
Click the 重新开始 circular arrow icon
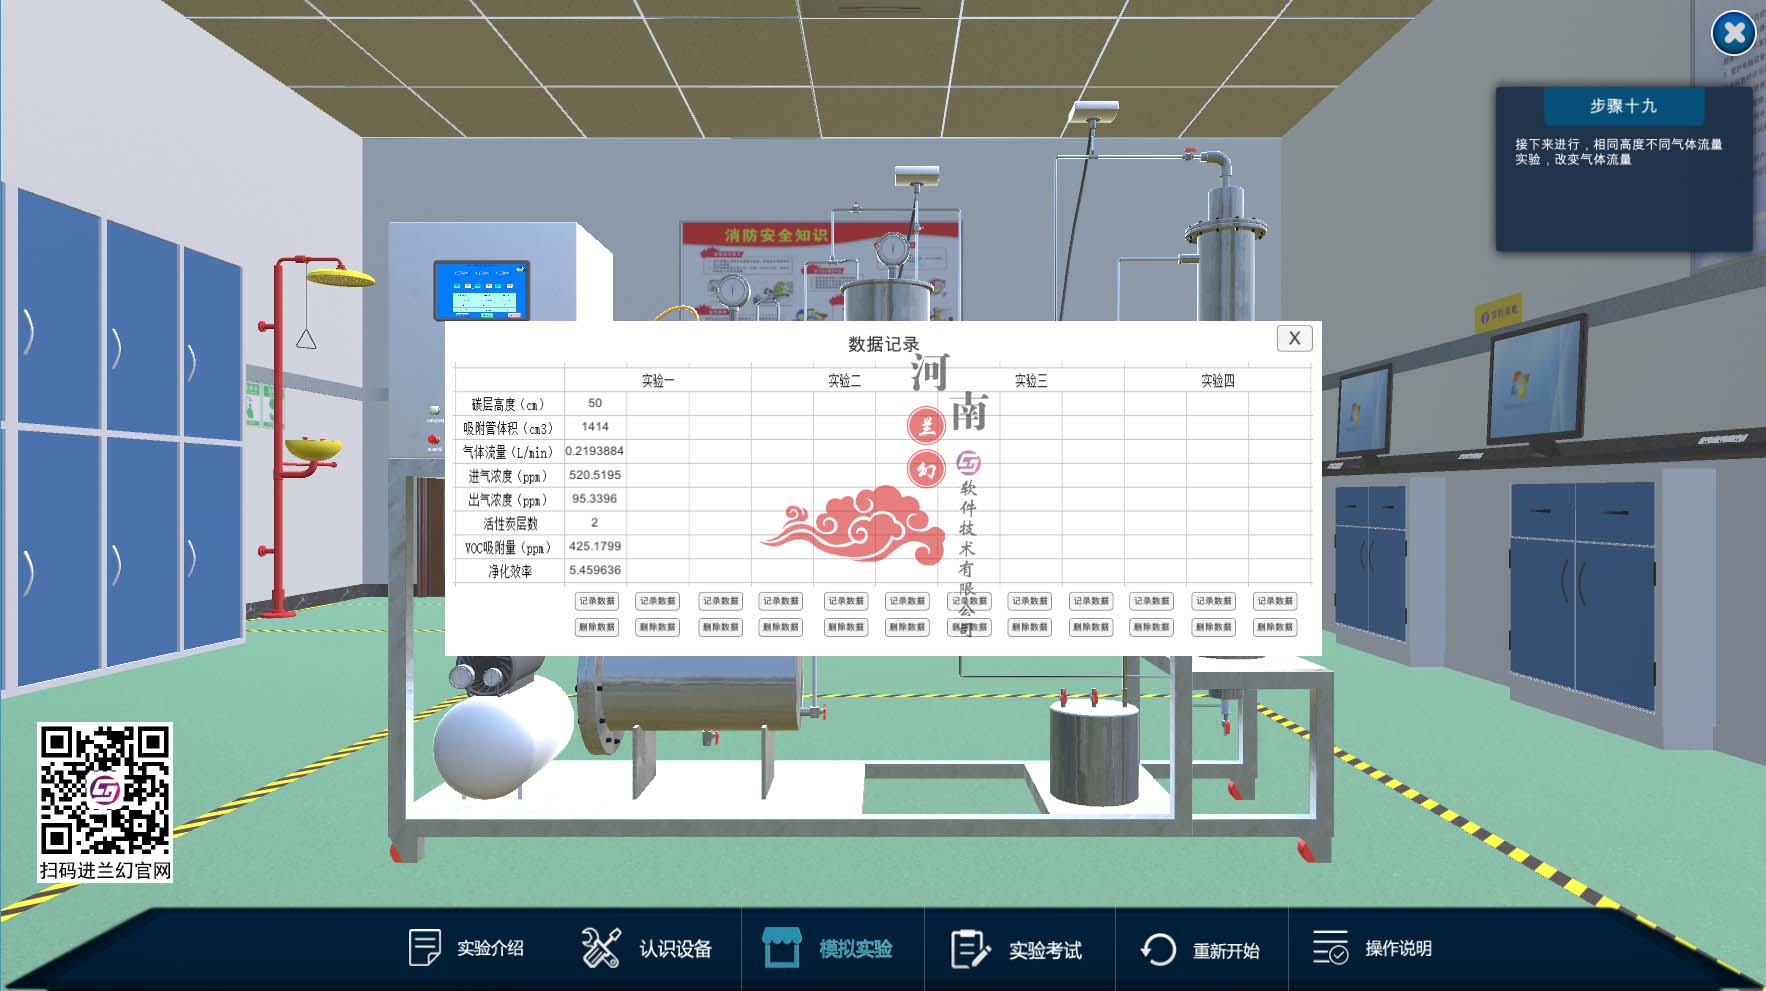(1158, 948)
